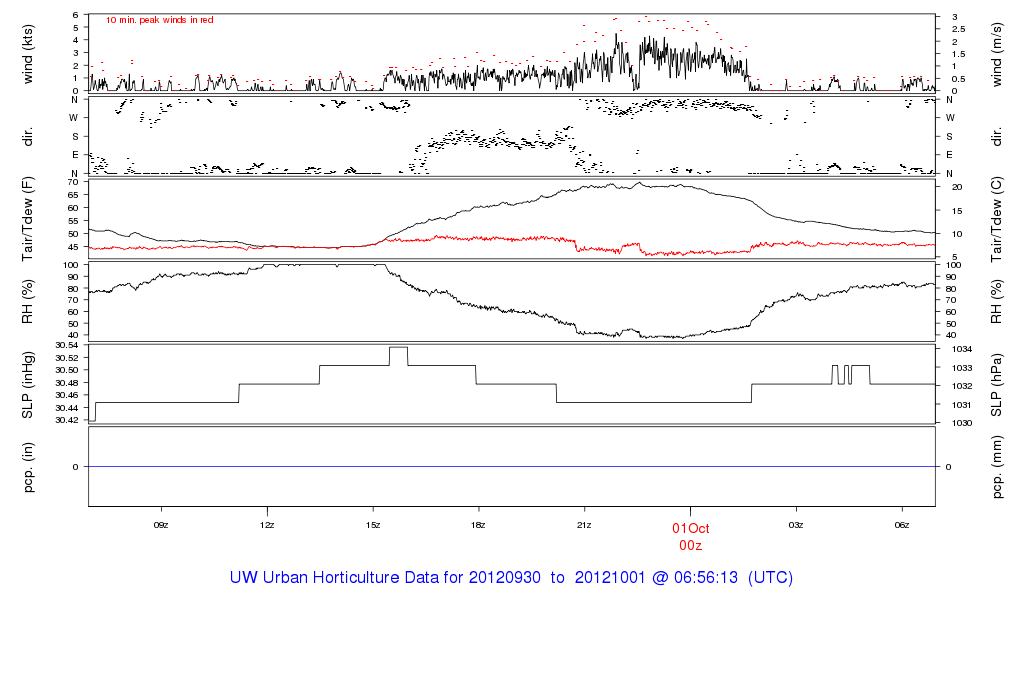
Task: Click the '1034' hPa axis value
Action: (x=962, y=349)
